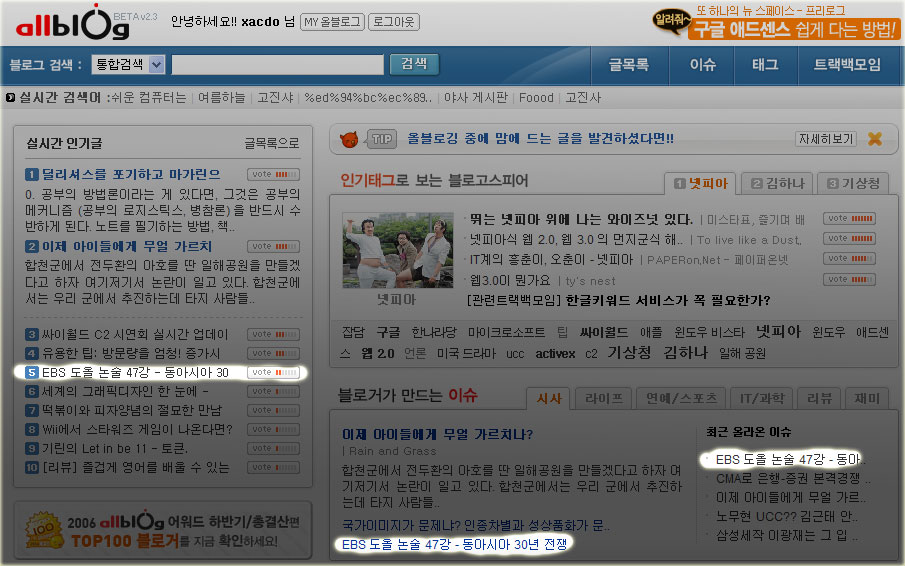Image resolution: width=905 pixels, height=566 pixels.
Task: Click the 마이크로소프트 tag in tag cloud
Action: tap(506, 332)
